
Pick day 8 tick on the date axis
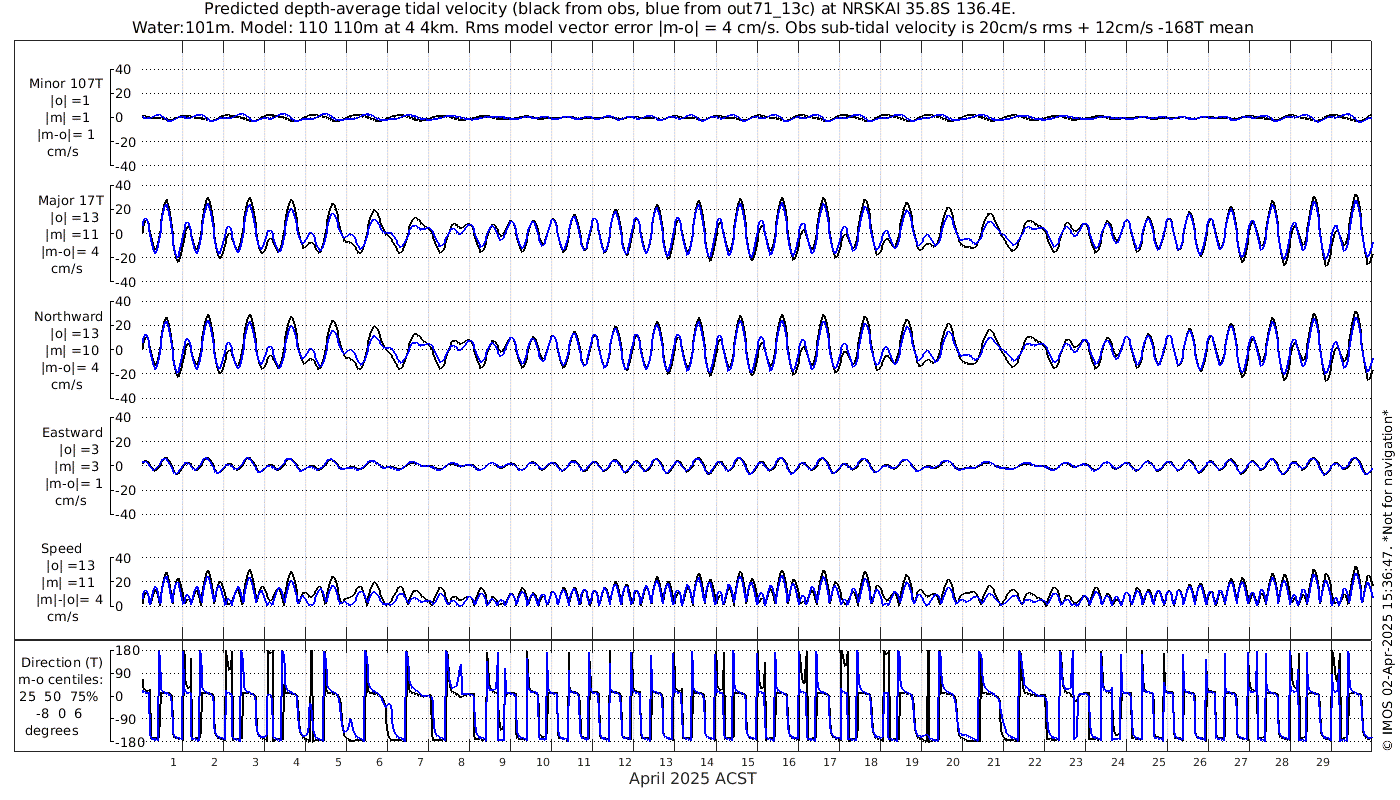click(461, 762)
